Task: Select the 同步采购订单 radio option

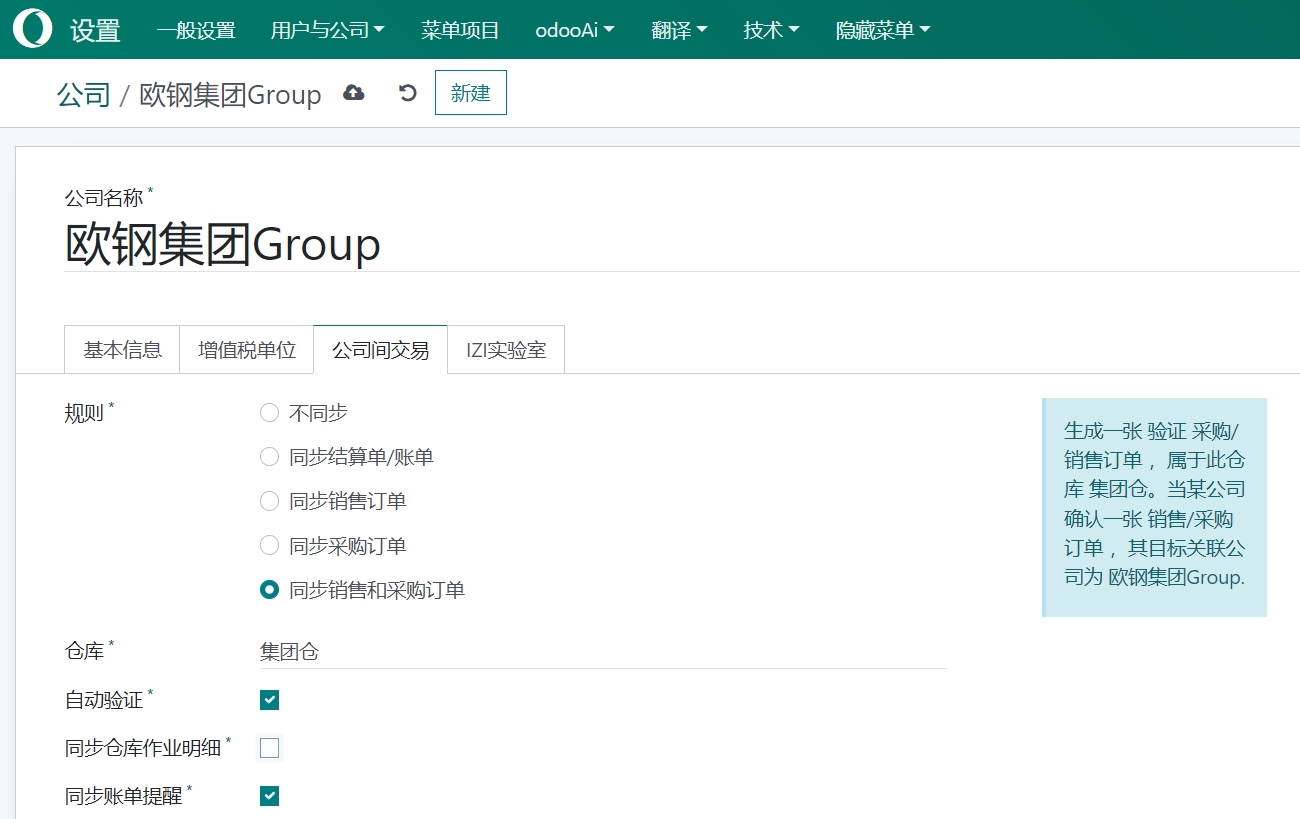Action: pos(269,546)
